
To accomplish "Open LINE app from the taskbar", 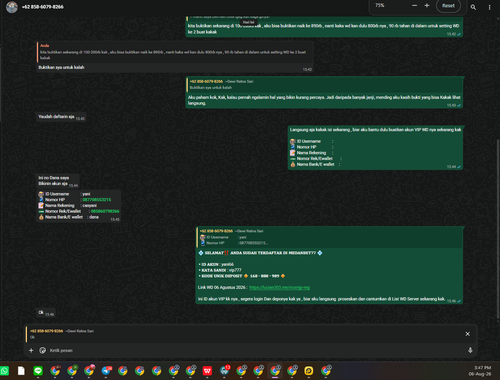I will point(38,371).
